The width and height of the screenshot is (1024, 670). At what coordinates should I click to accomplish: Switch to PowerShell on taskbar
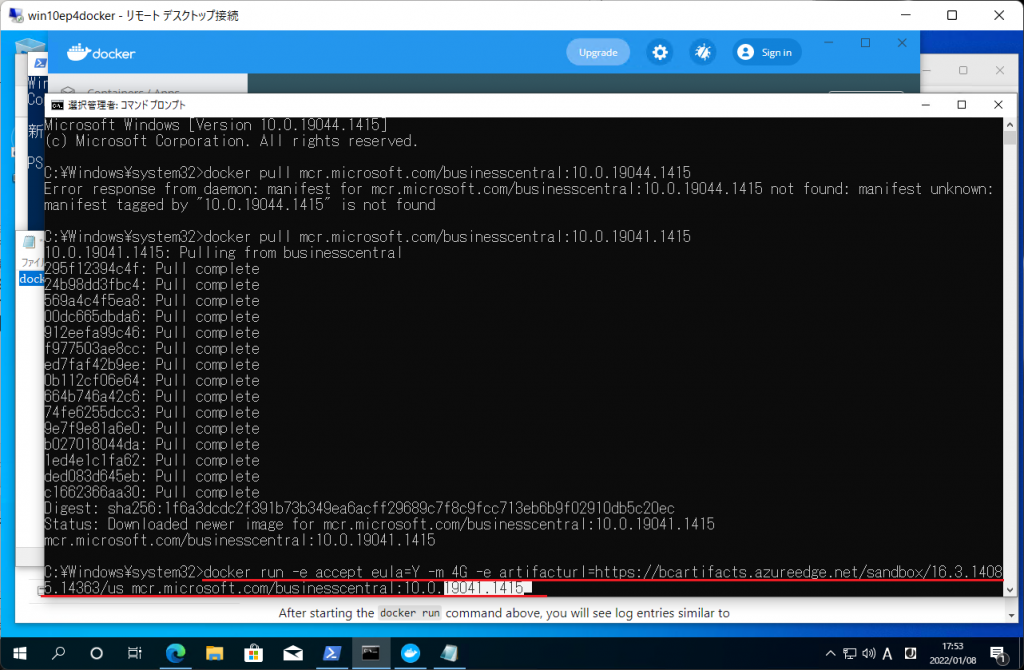[332, 653]
